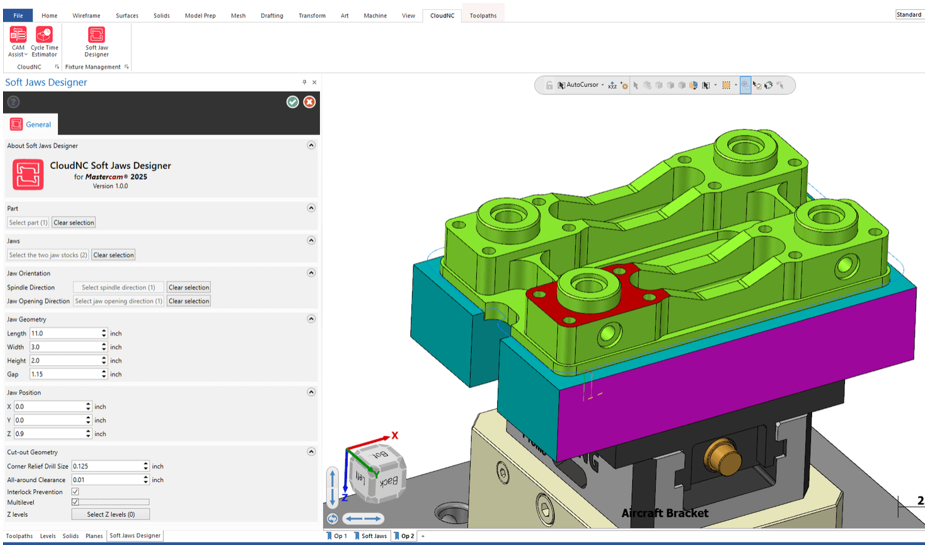This screenshot has height=548, width=928.
Task: Click the Length stepper arrows
Action: (x=104, y=333)
